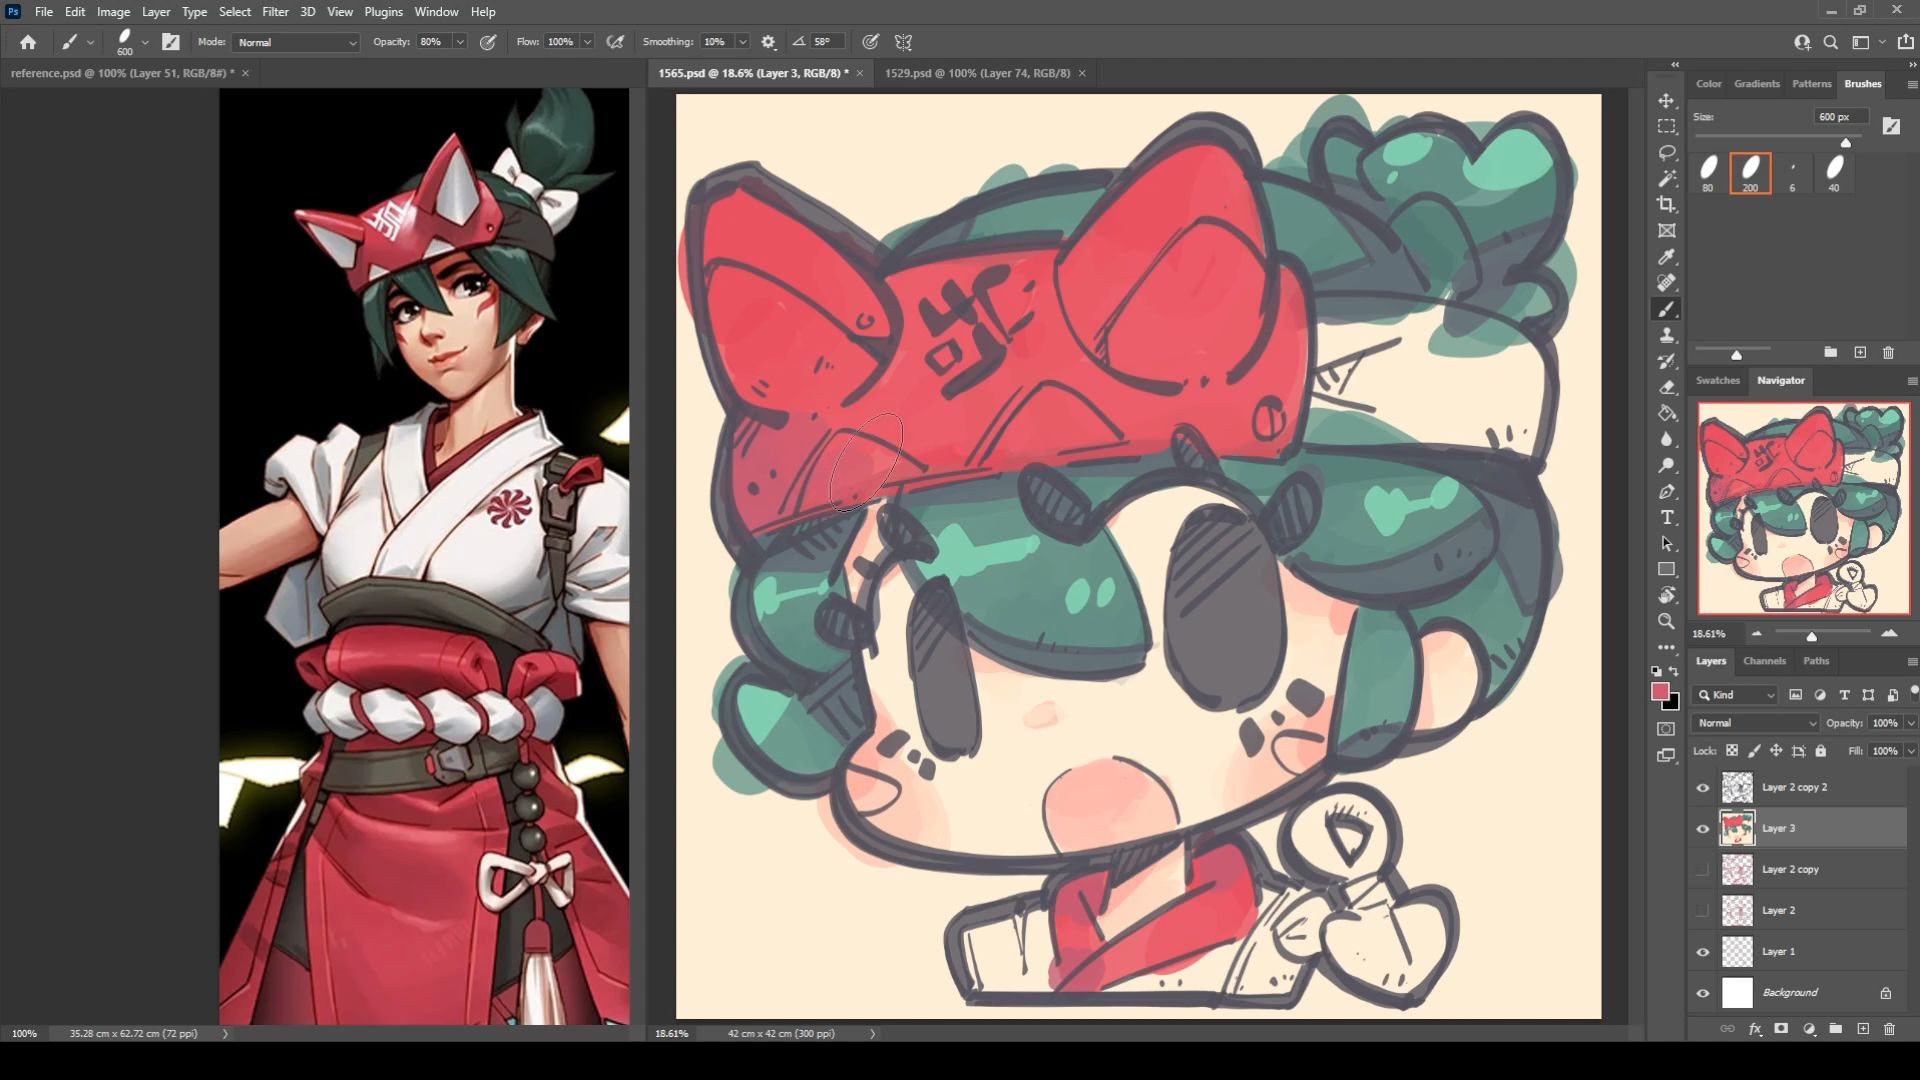Open the Flow value dropdown arrow

(x=587, y=42)
